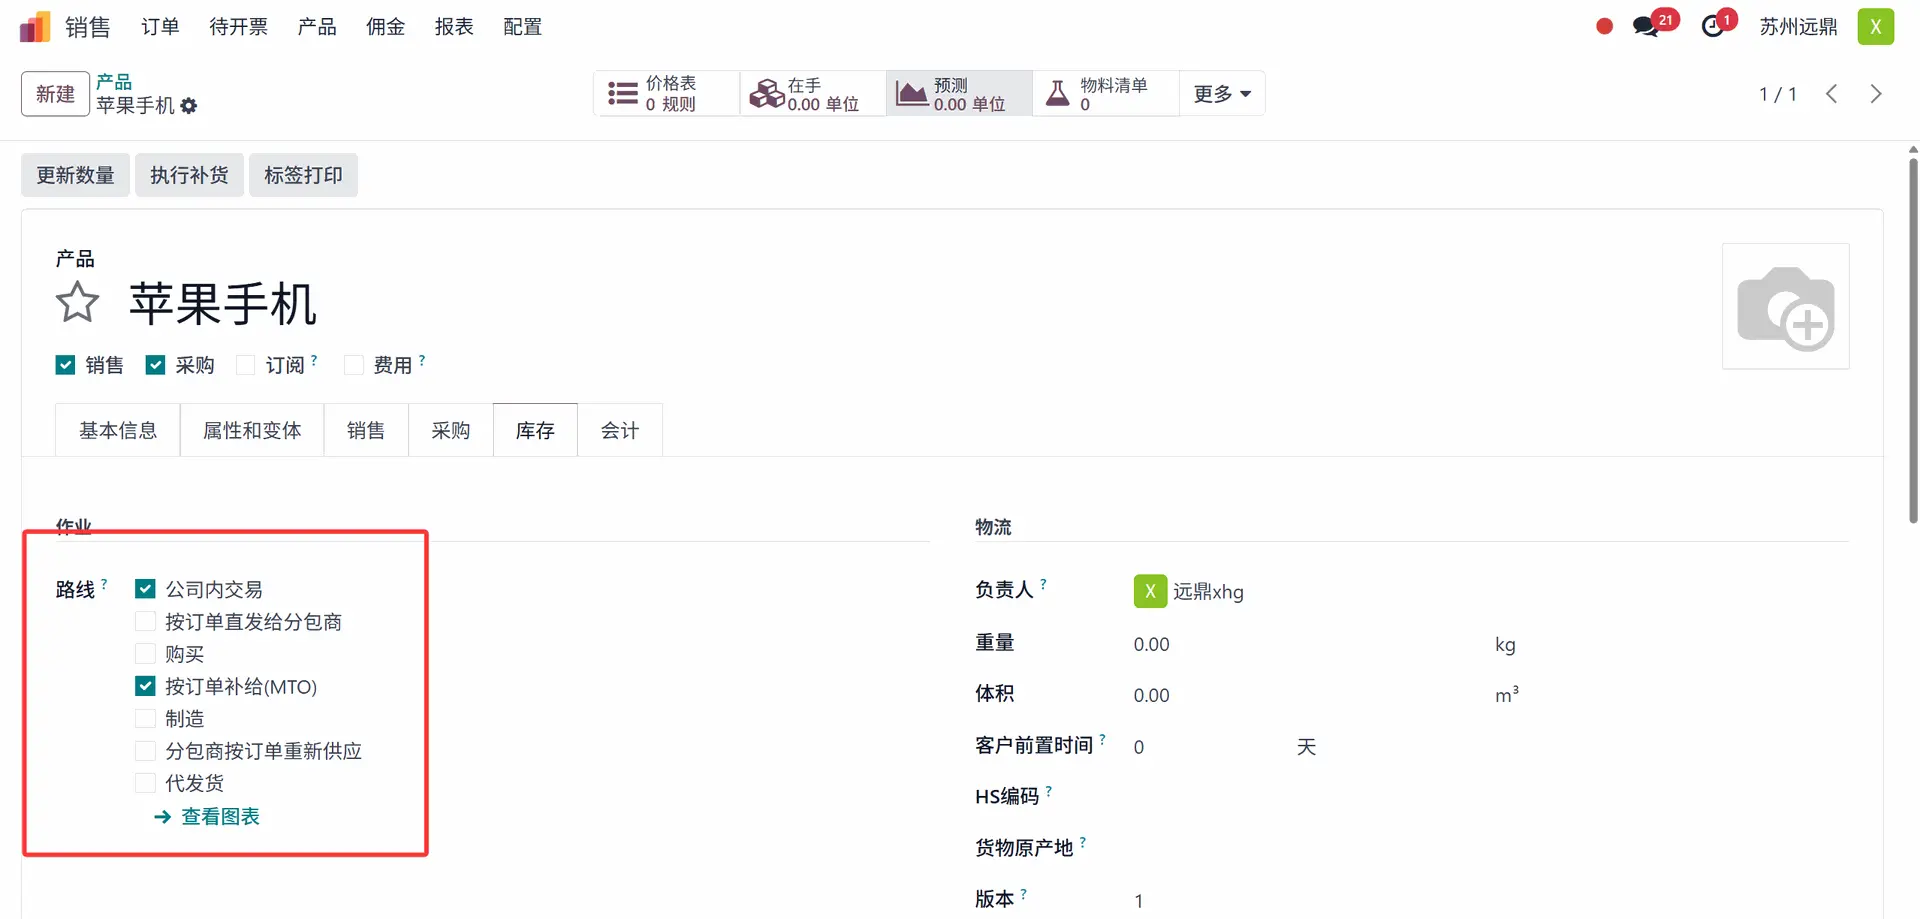The width and height of the screenshot is (1920, 919).
Task: Toggle the 订阅 checkbox
Action: click(x=246, y=365)
